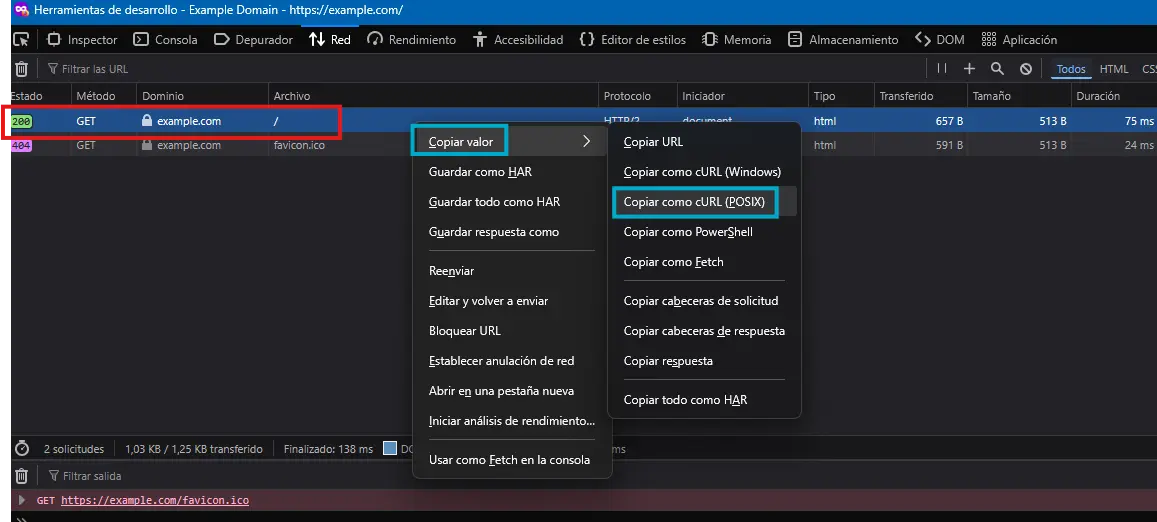Expand the favicon.ico GET console entry
The width and height of the screenshot is (1157, 522).
[x=23, y=500]
